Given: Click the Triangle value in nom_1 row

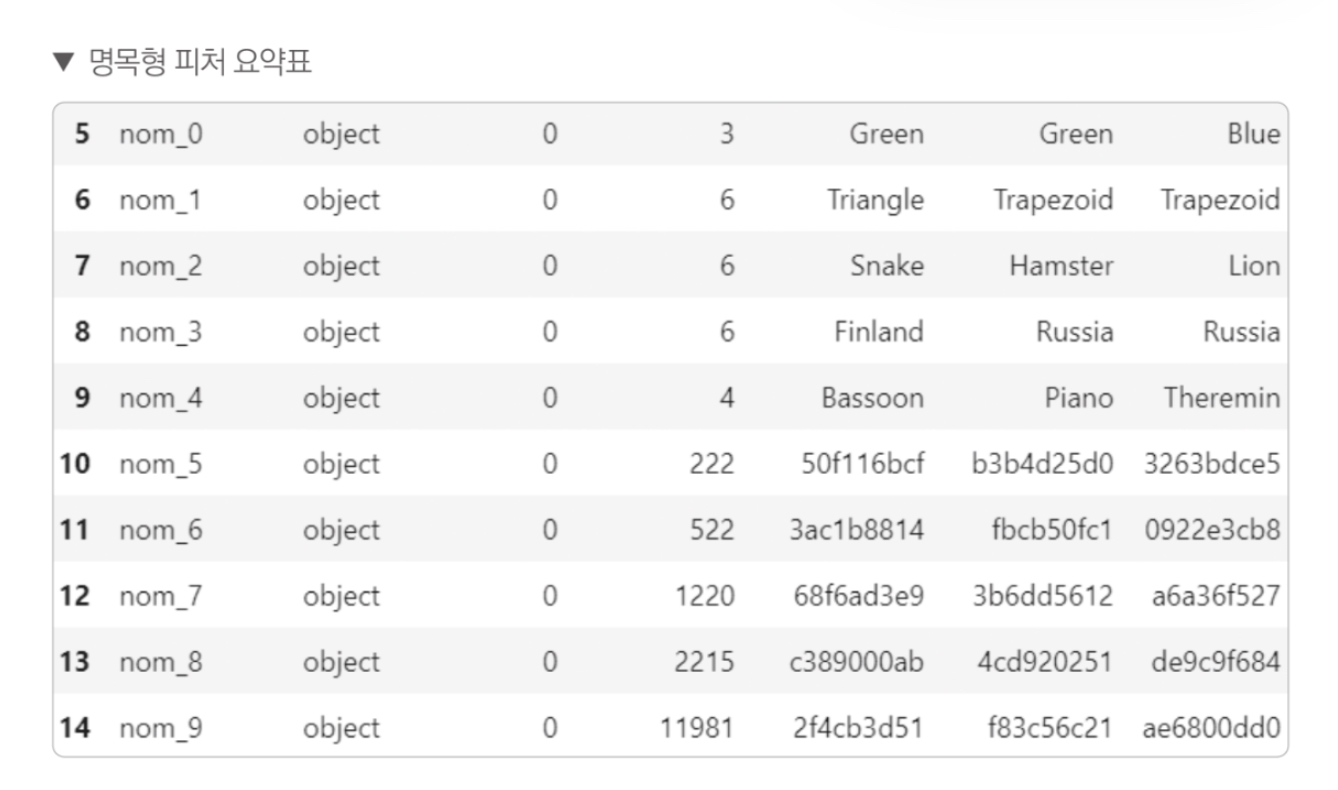Looking at the screenshot, I should pos(875,200).
